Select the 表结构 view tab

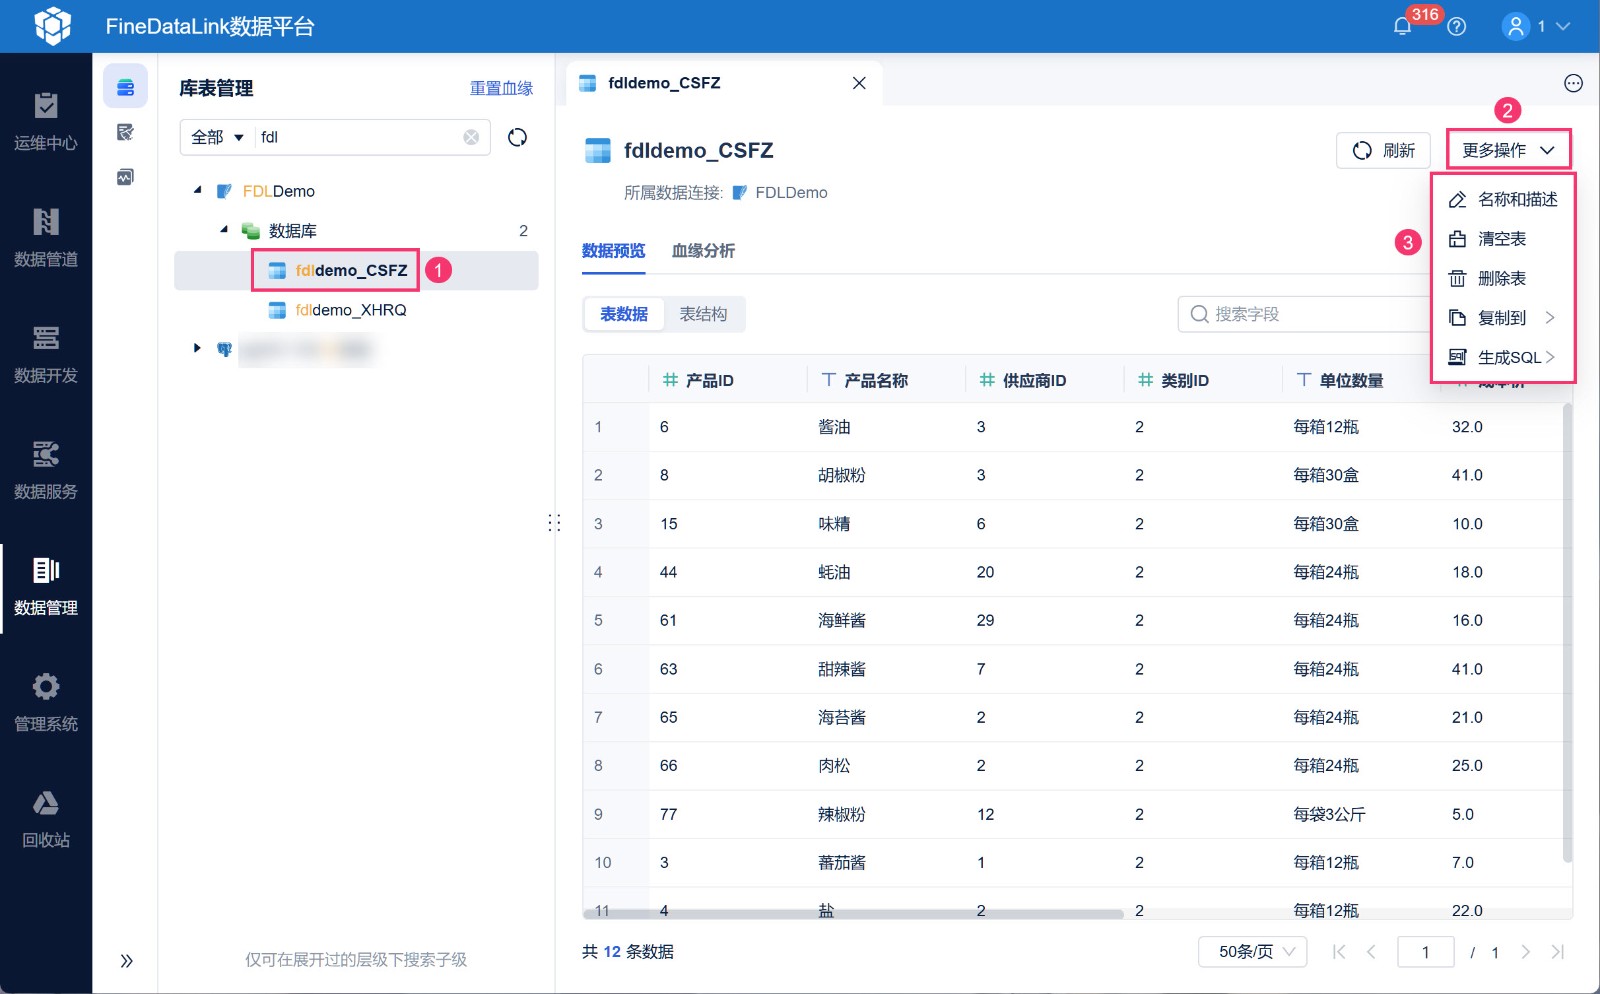703,314
